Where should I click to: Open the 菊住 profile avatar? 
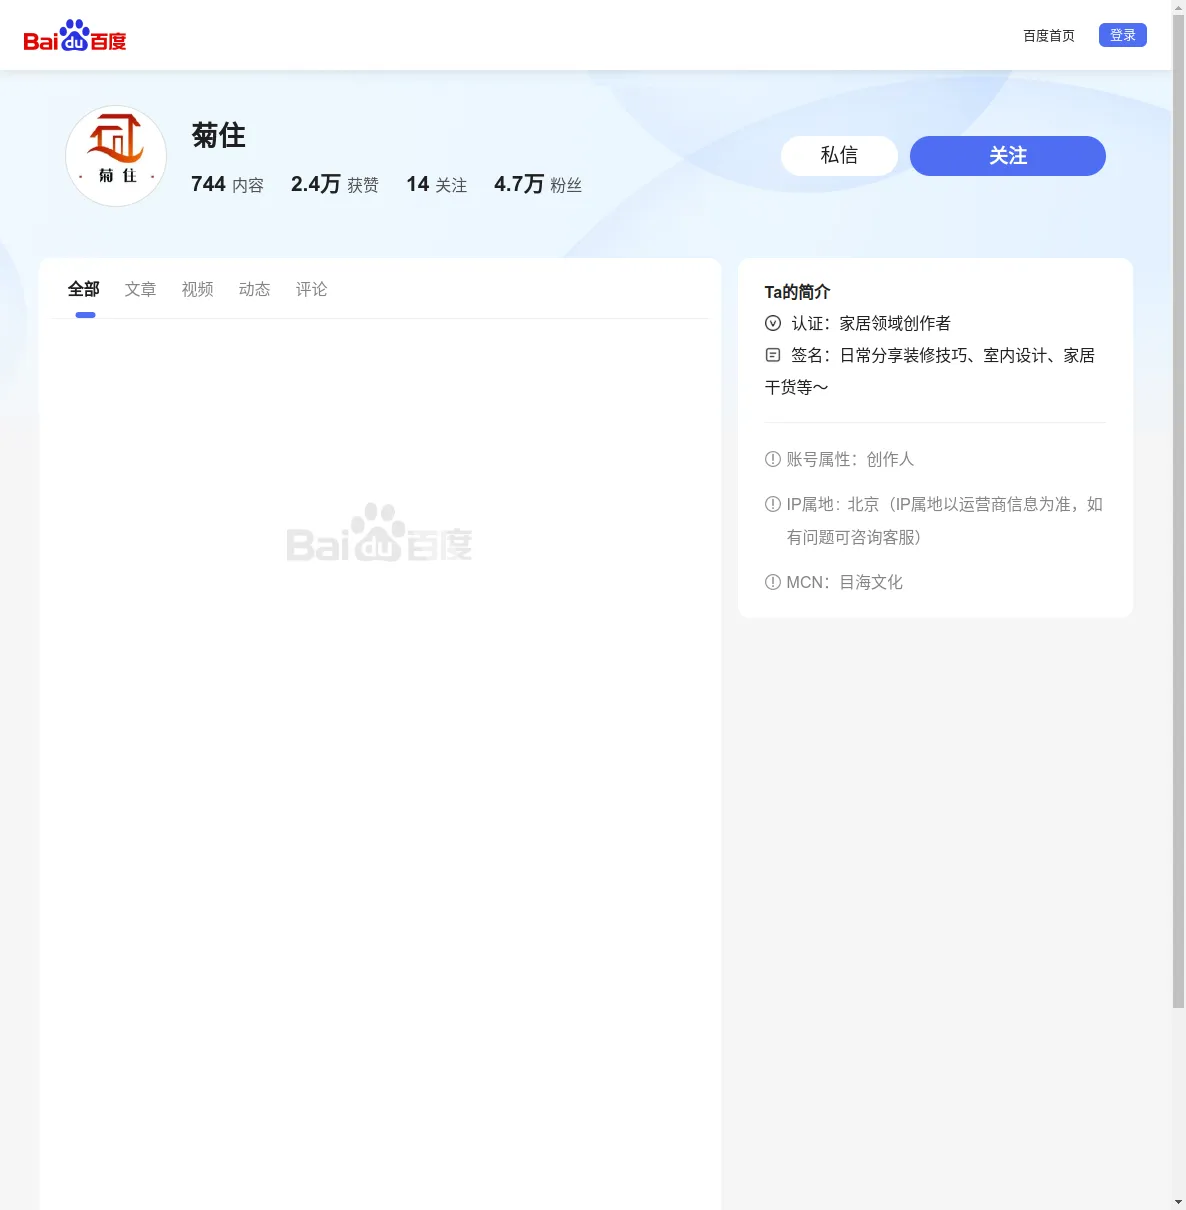coord(116,156)
